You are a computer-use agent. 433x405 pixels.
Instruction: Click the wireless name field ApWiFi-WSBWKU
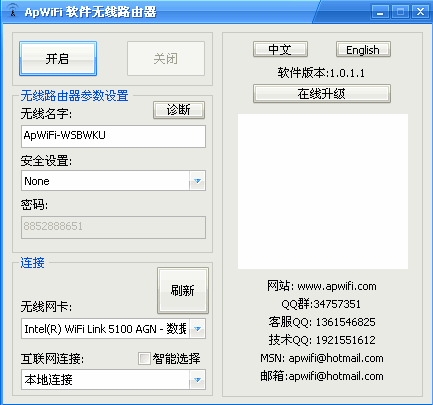(113, 136)
